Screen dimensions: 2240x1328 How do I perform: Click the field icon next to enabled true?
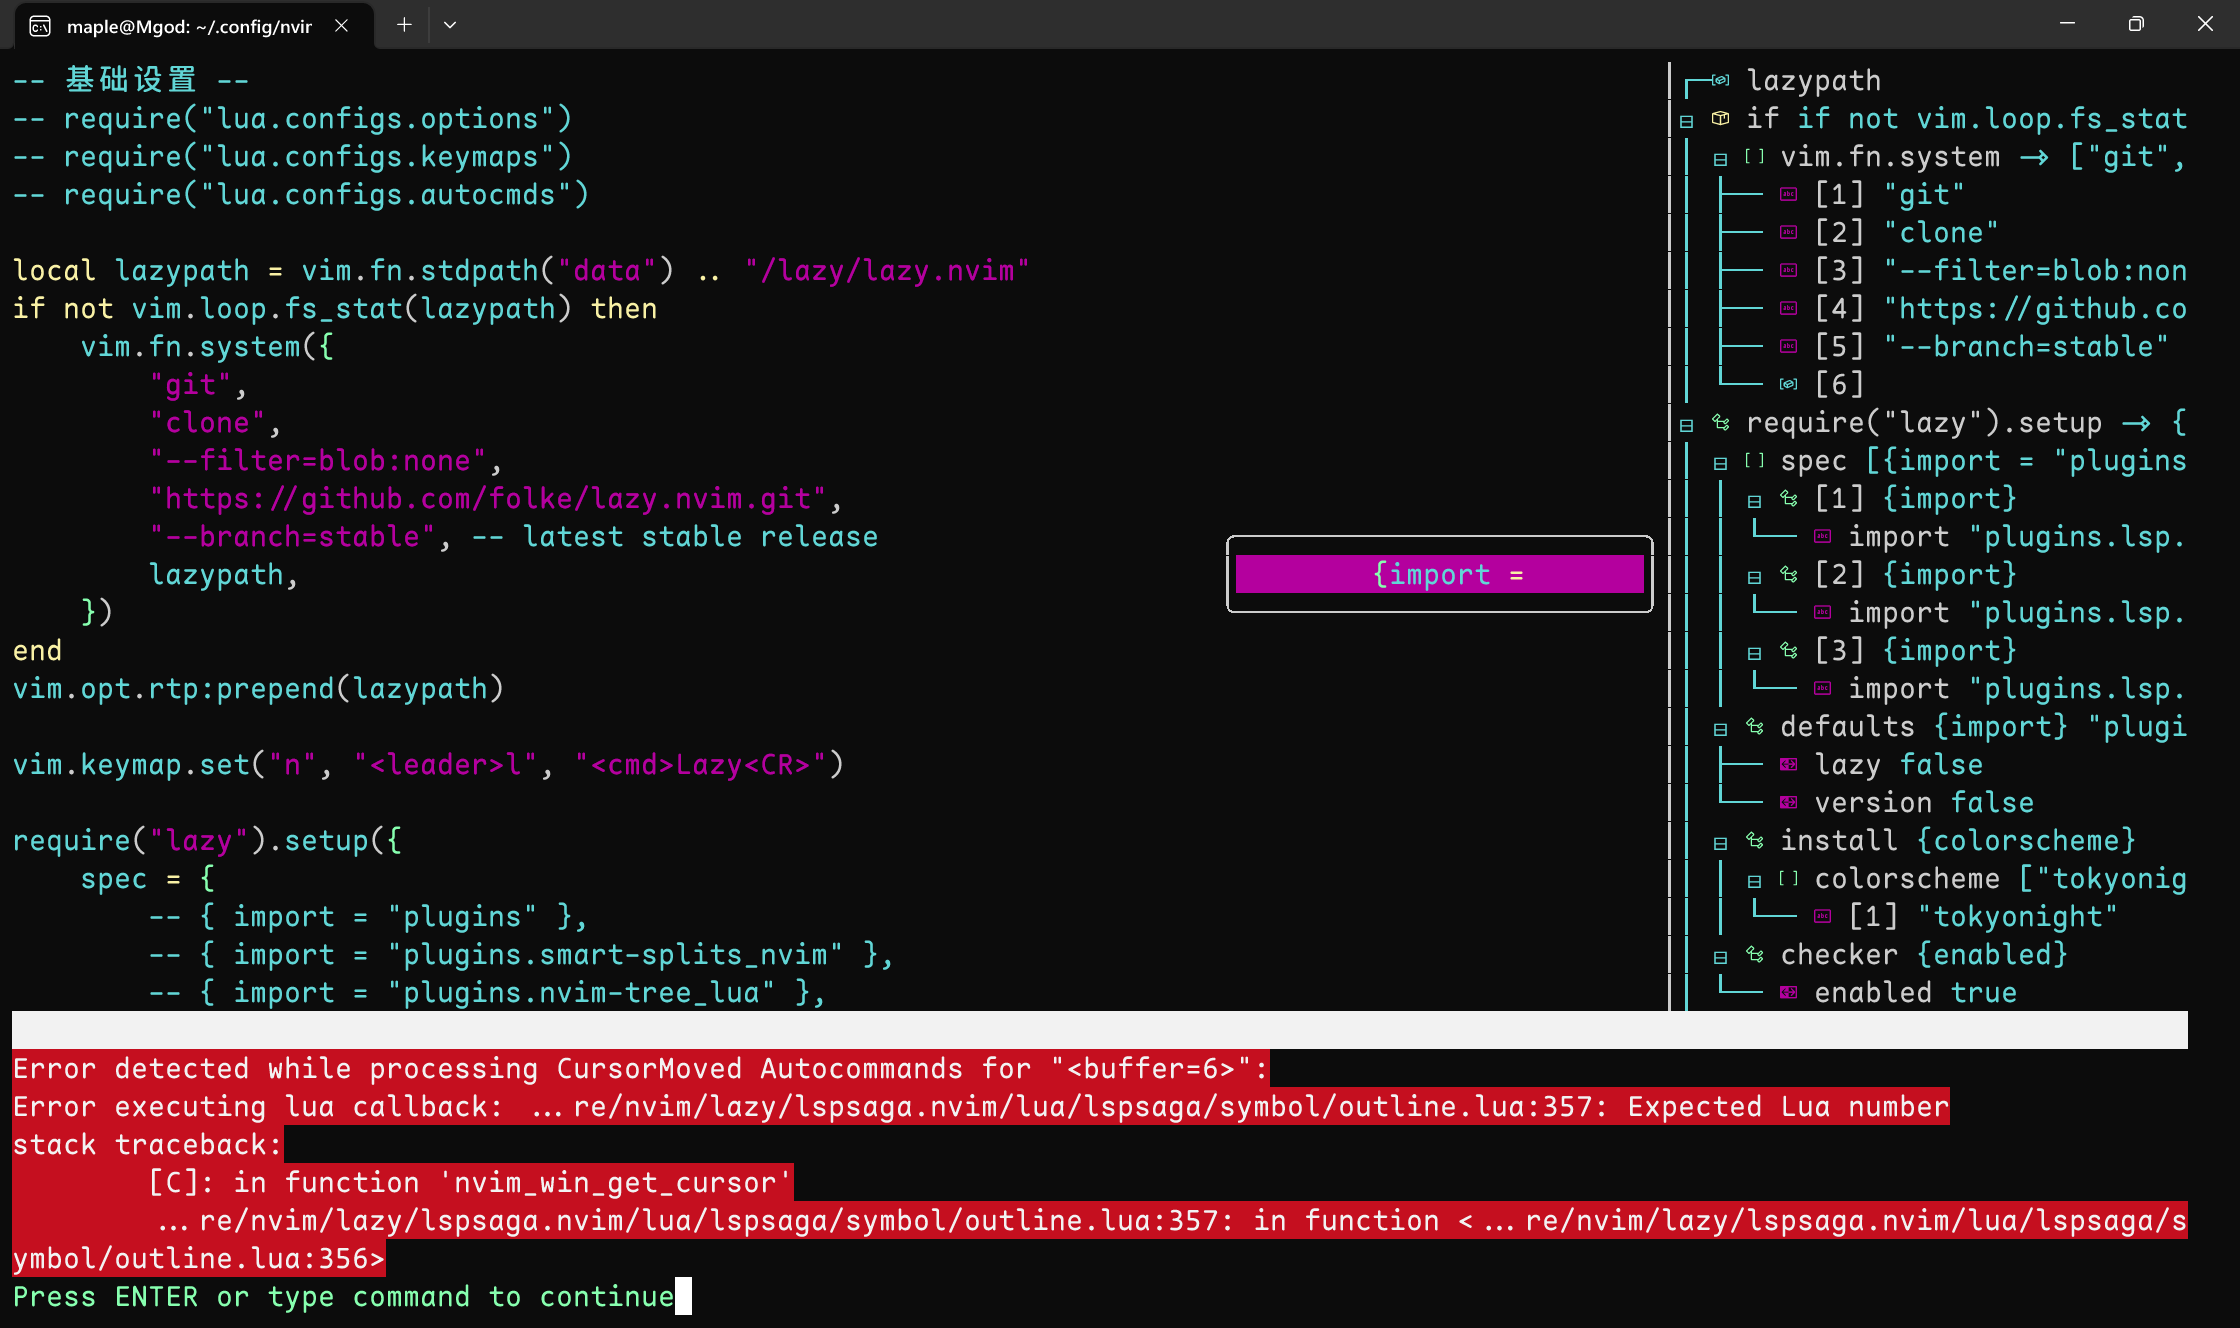coord(1789,992)
